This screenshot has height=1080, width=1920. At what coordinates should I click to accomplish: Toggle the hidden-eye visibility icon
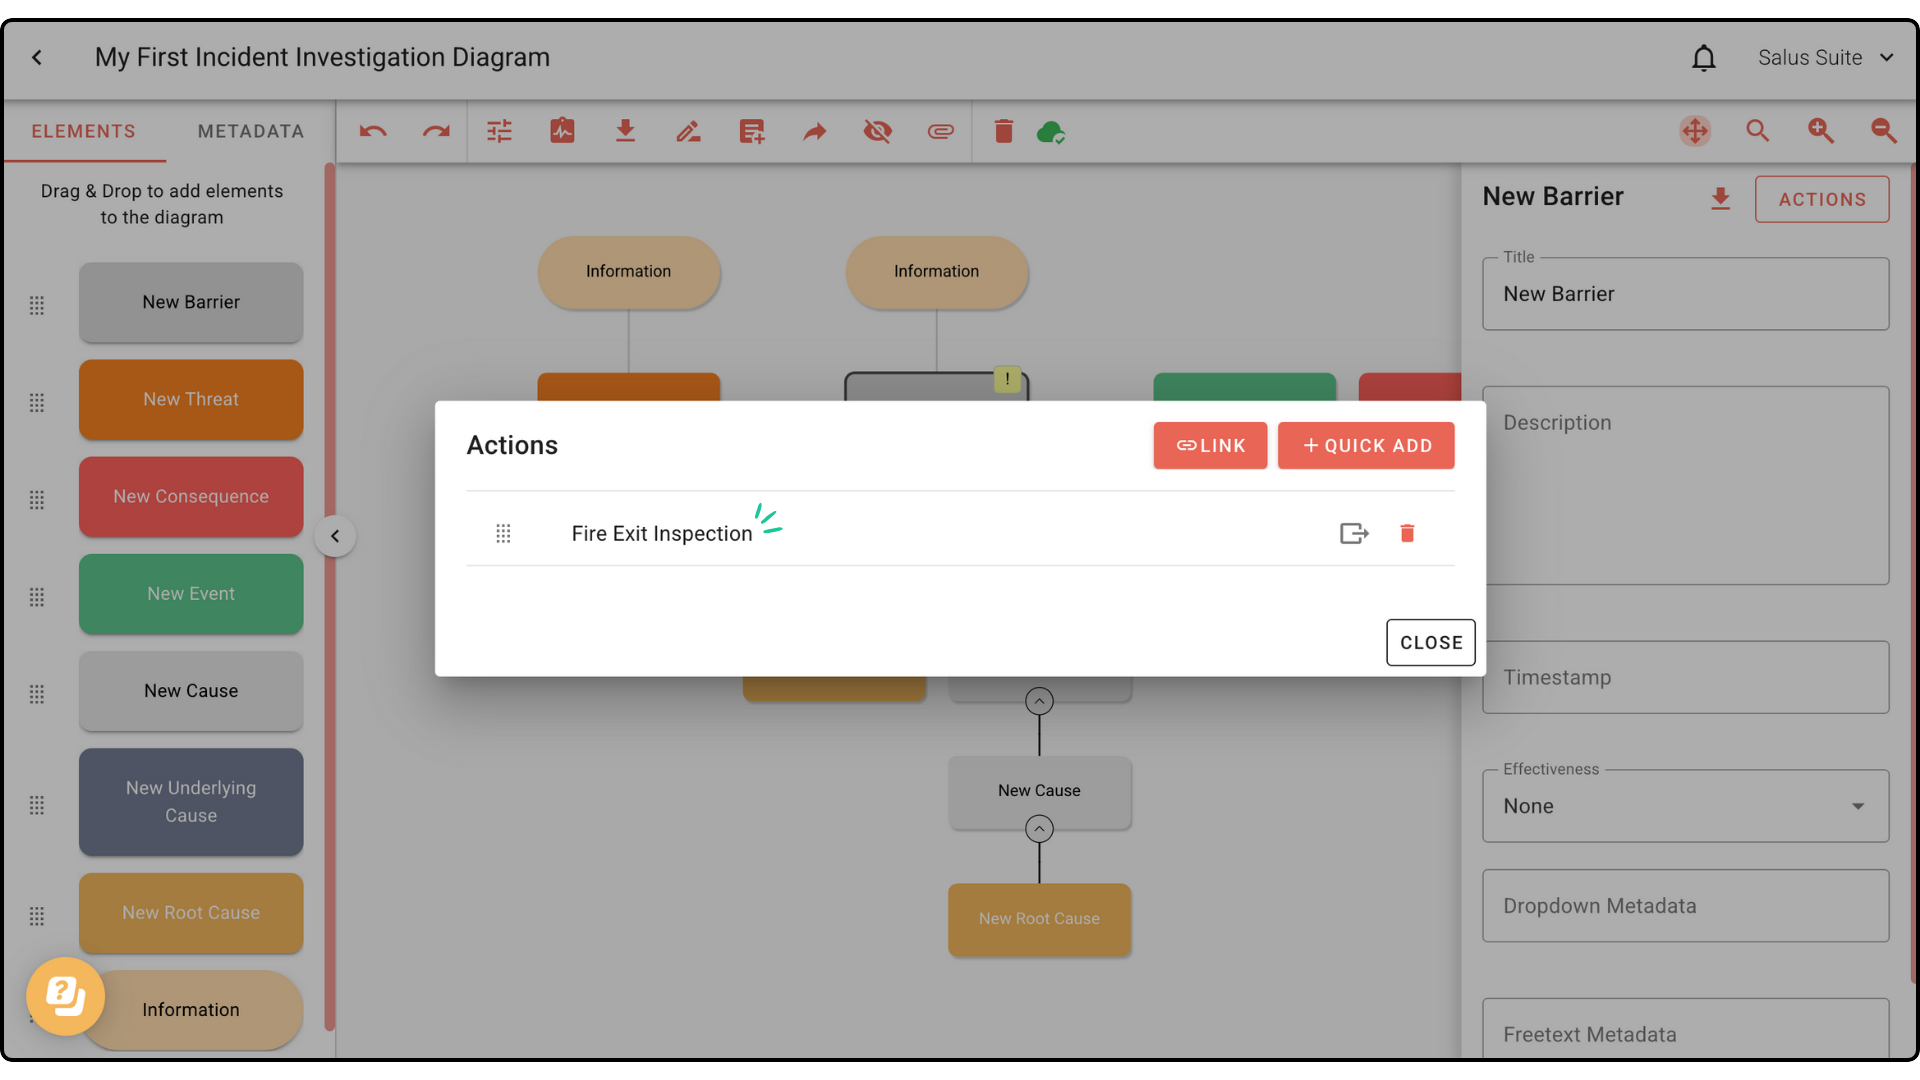[x=877, y=131]
